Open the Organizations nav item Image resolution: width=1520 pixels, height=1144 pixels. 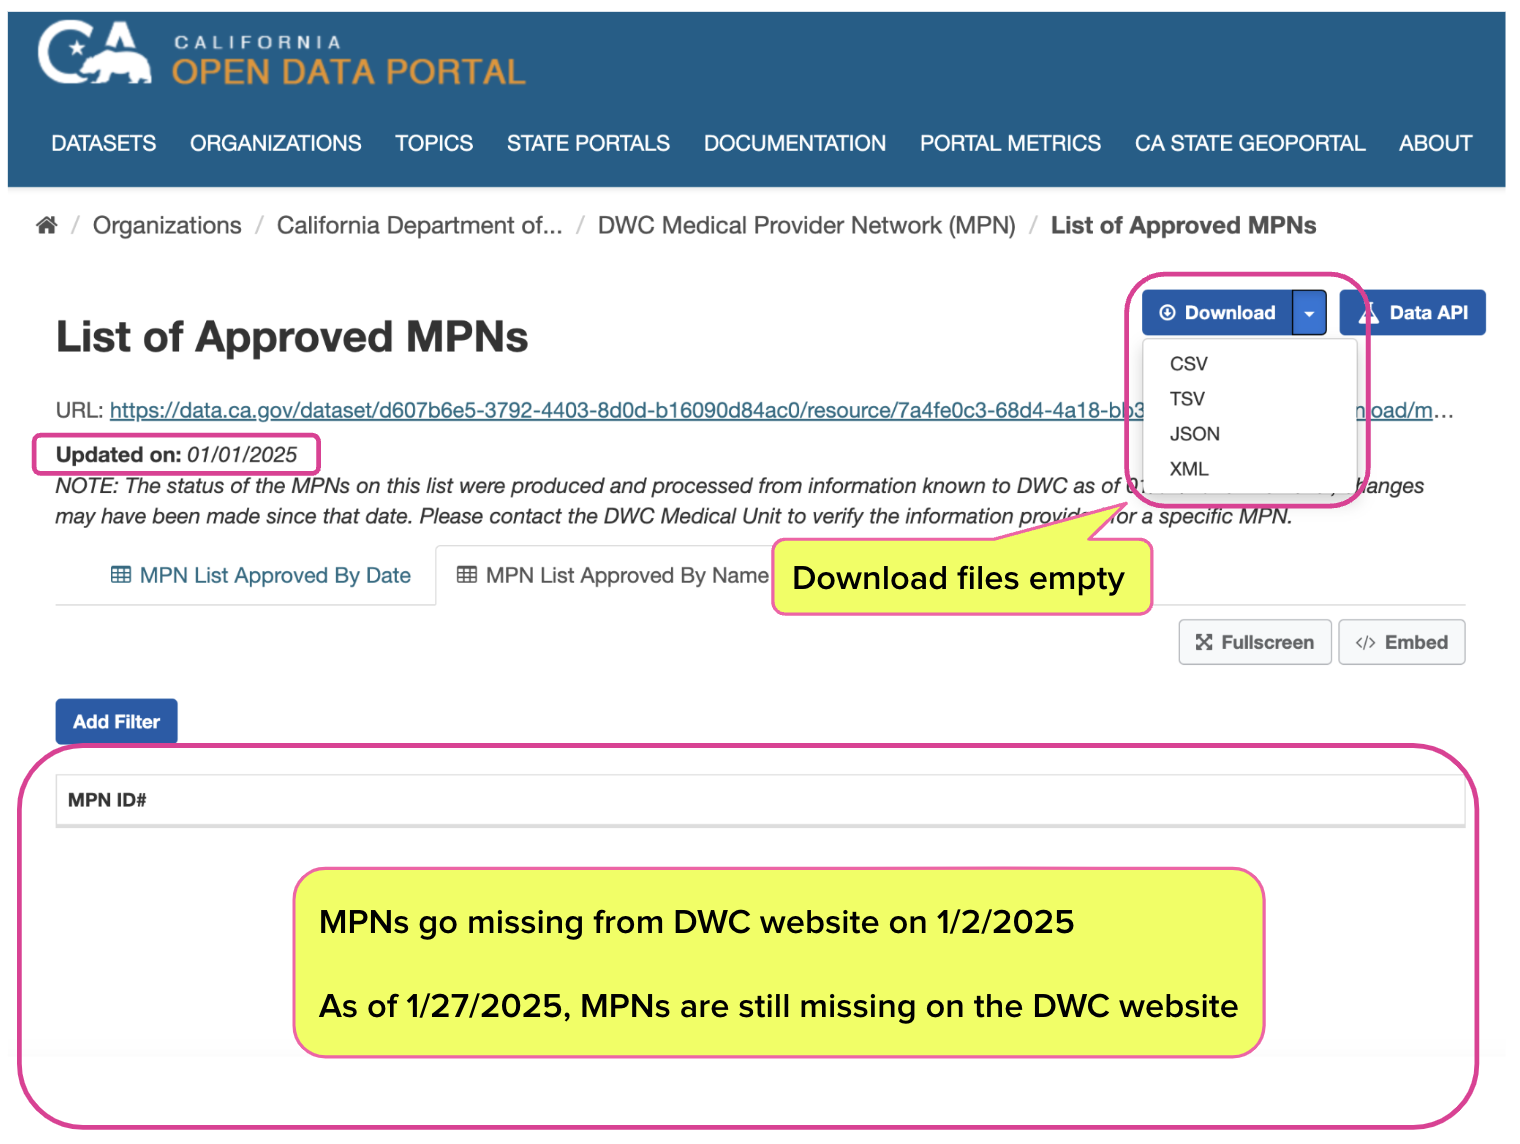click(276, 143)
